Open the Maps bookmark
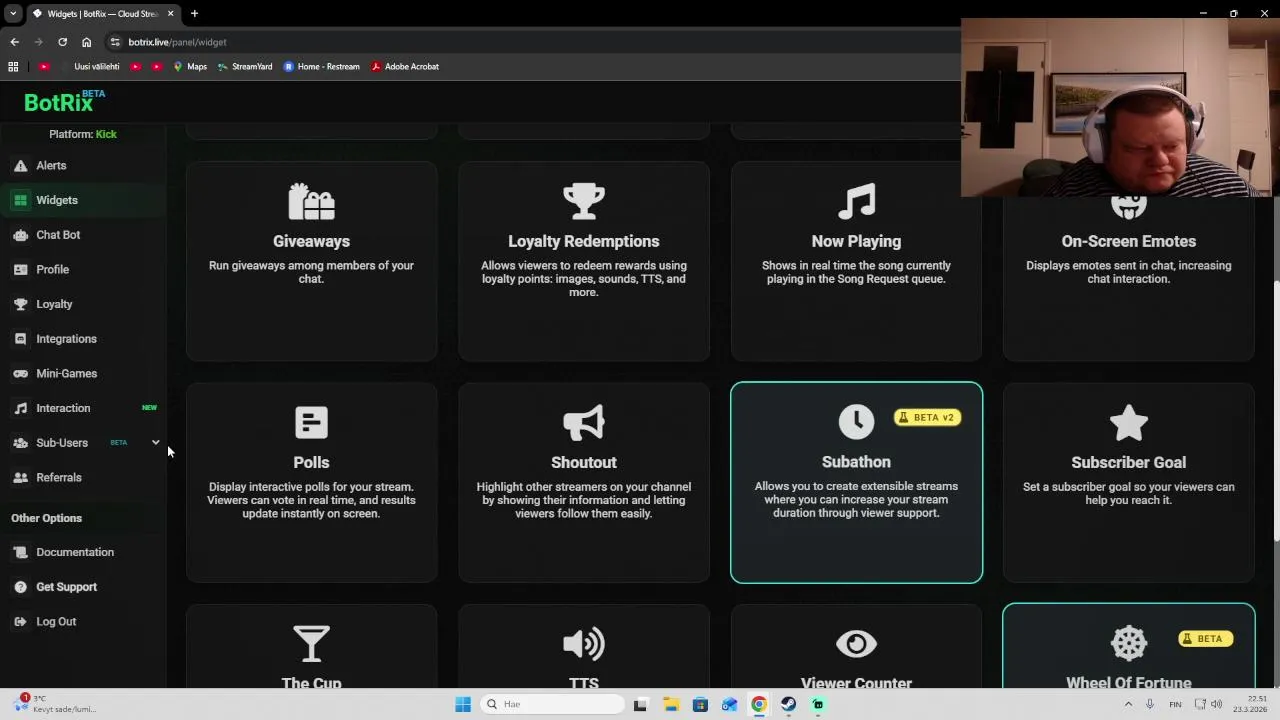The width and height of the screenshot is (1280, 720). click(x=190, y=67)
